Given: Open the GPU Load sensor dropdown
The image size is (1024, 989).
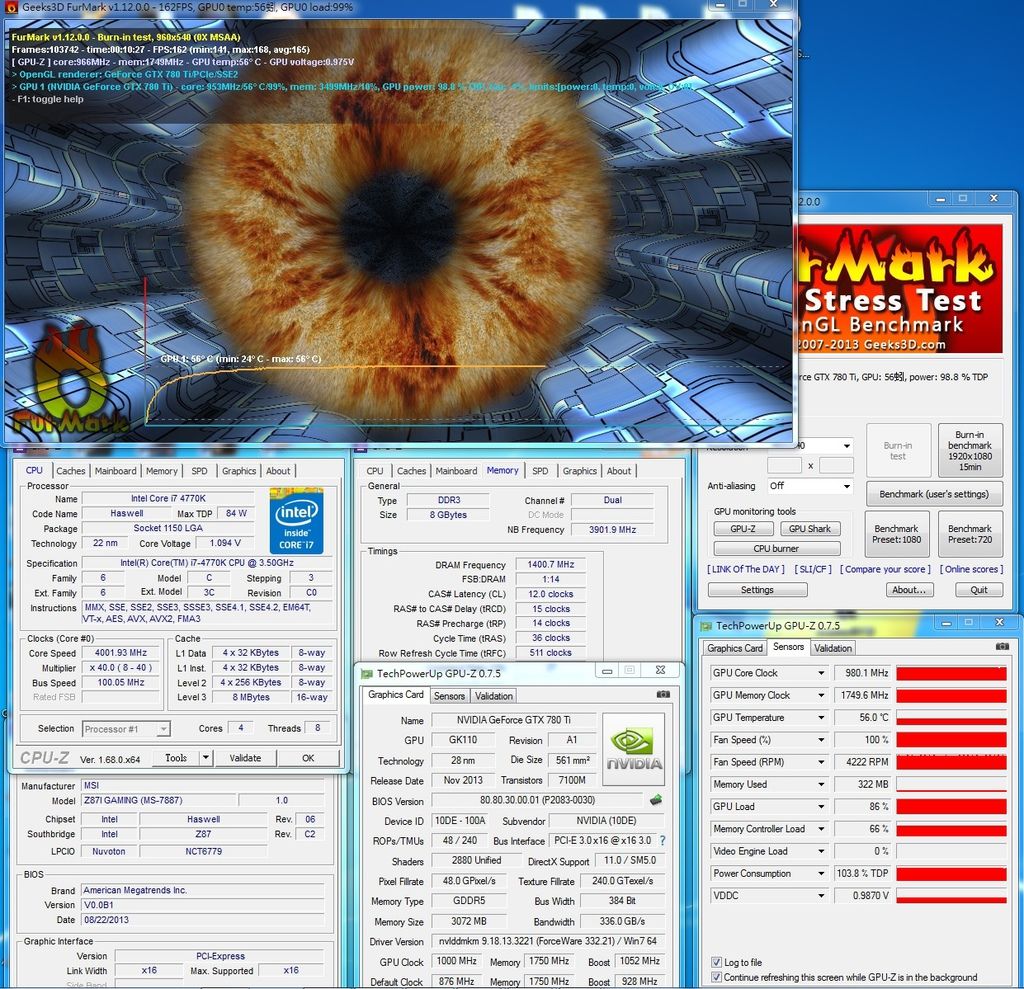Looking at the screenshot, I should (x=821, y=806).
